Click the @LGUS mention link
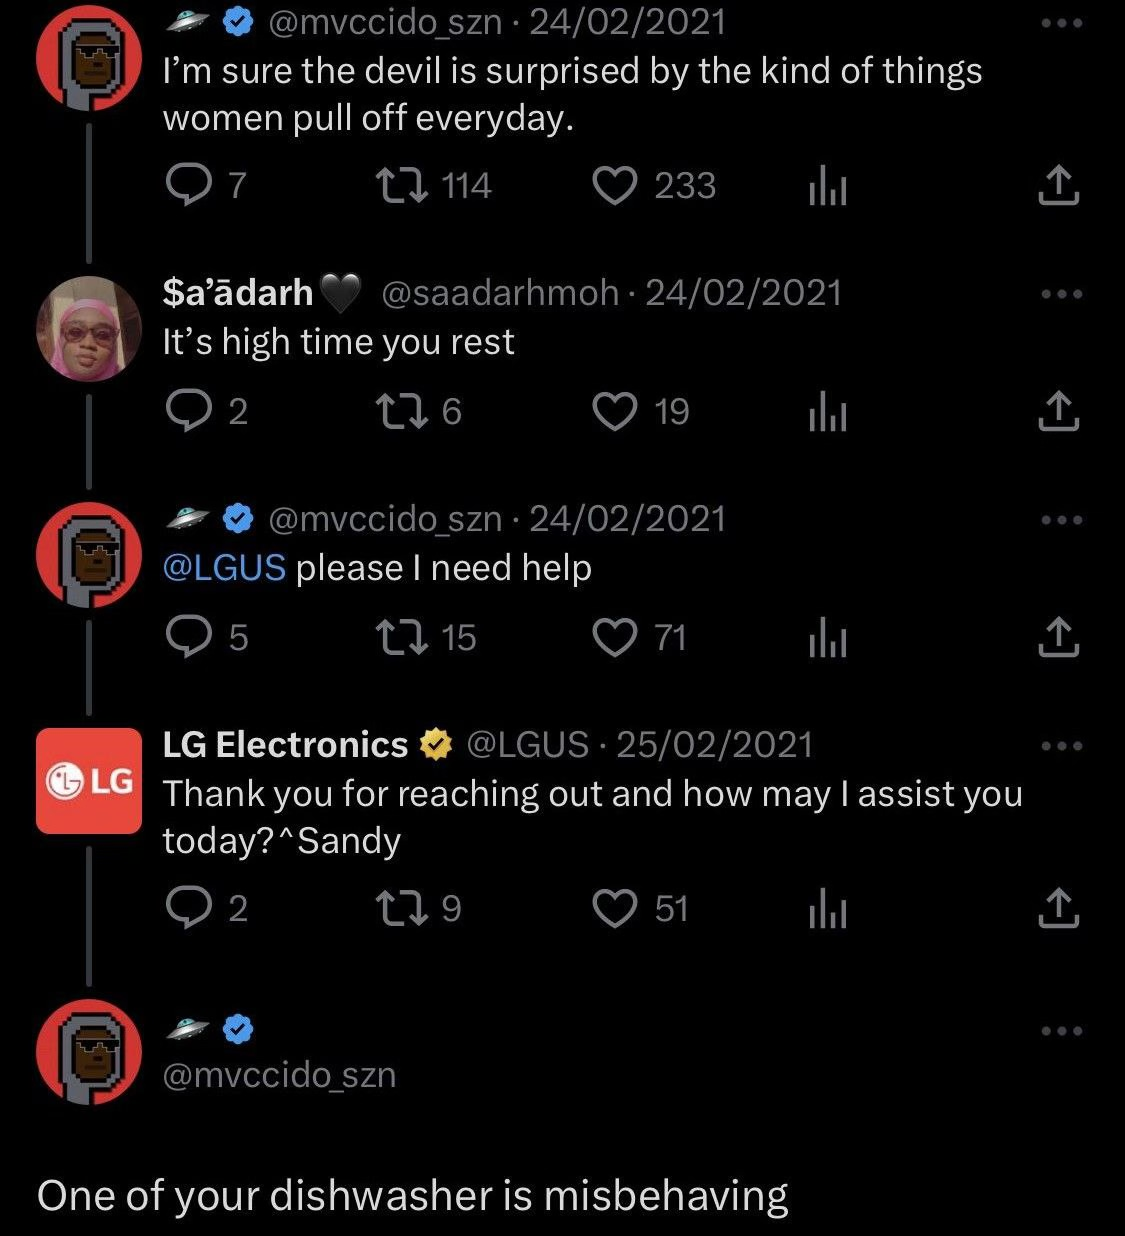The image size is (1125, 1236). 224,568
